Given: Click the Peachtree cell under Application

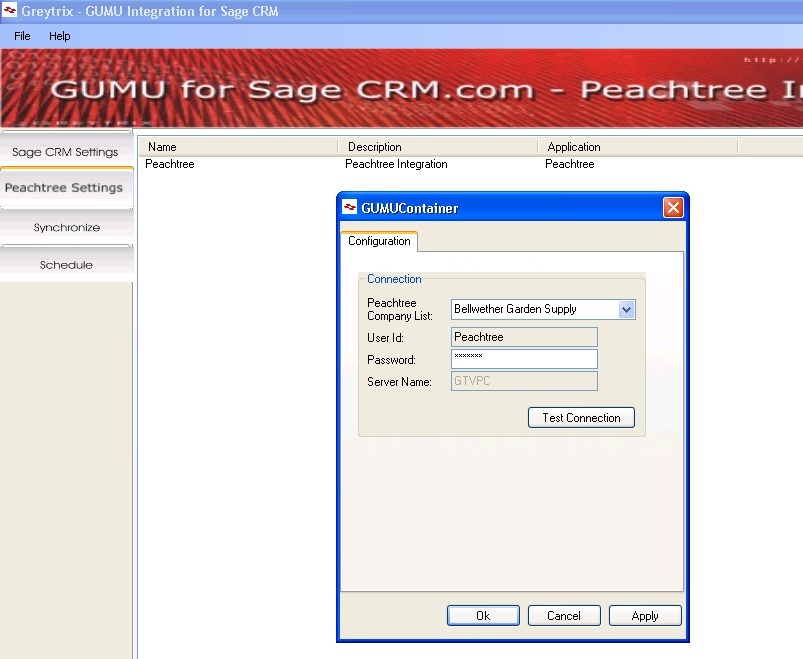Looking at the screenshot, I should coord(570,164).
